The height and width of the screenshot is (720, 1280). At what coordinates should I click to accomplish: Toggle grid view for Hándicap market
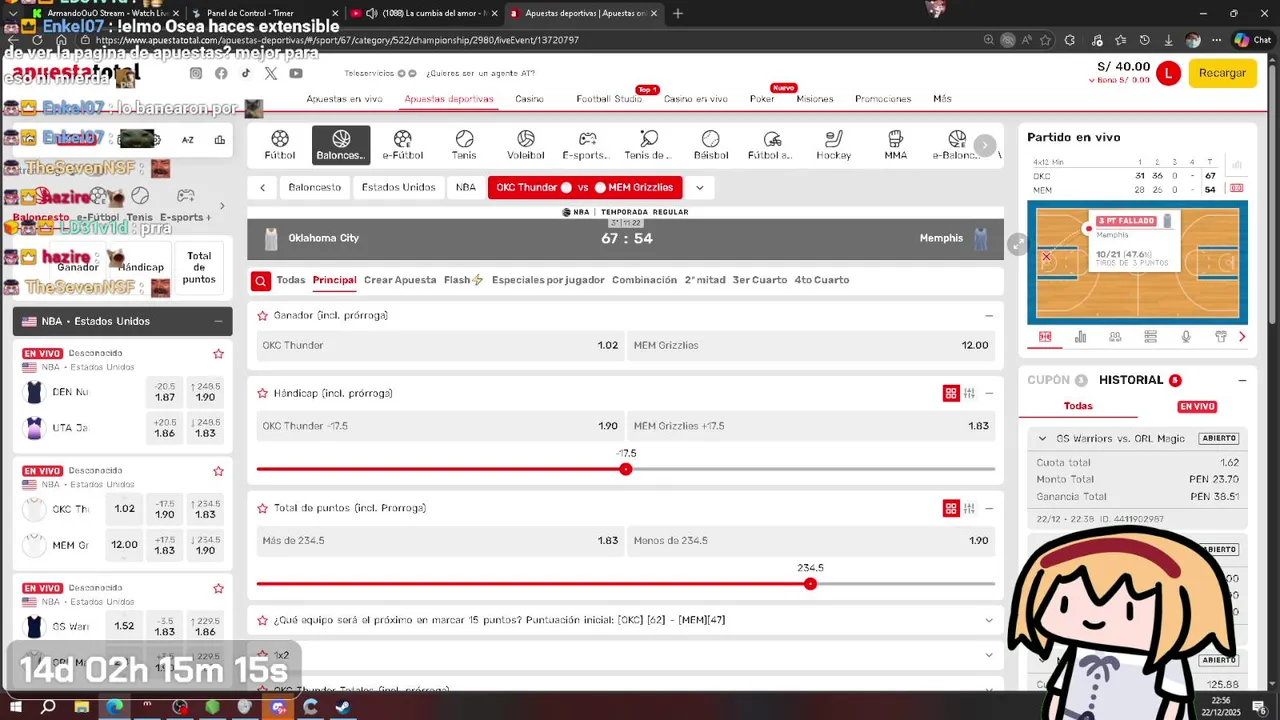coord(951,394)
